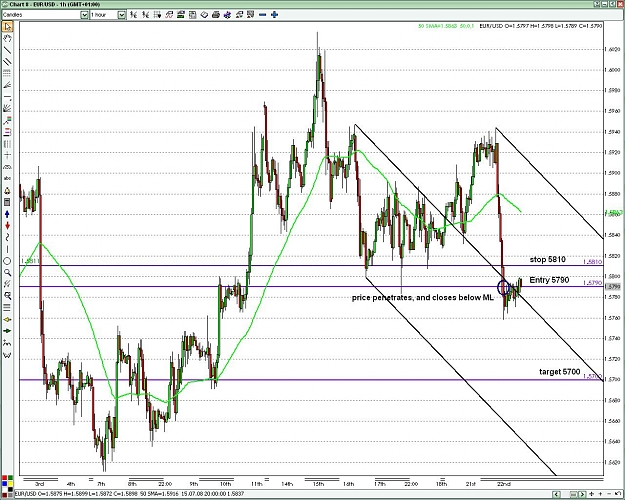625x500 pixels.
Task: Click the 'Entry 5790' chart label
Action: click(x=549, y=280)
